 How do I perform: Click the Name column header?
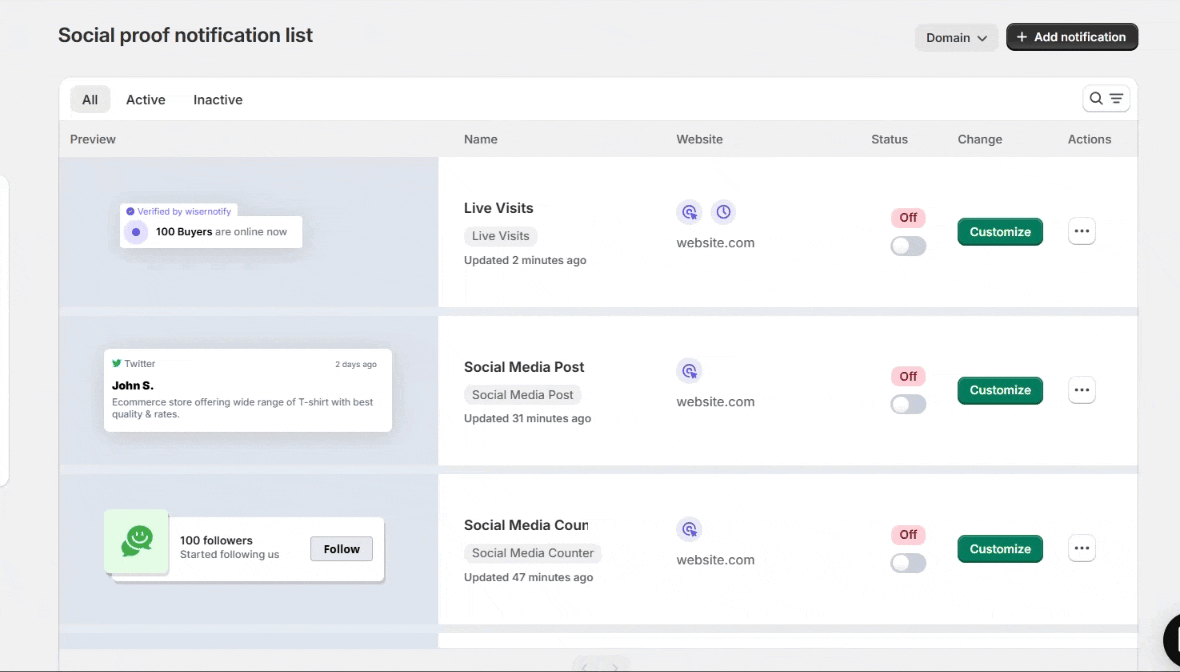(480, 139)
